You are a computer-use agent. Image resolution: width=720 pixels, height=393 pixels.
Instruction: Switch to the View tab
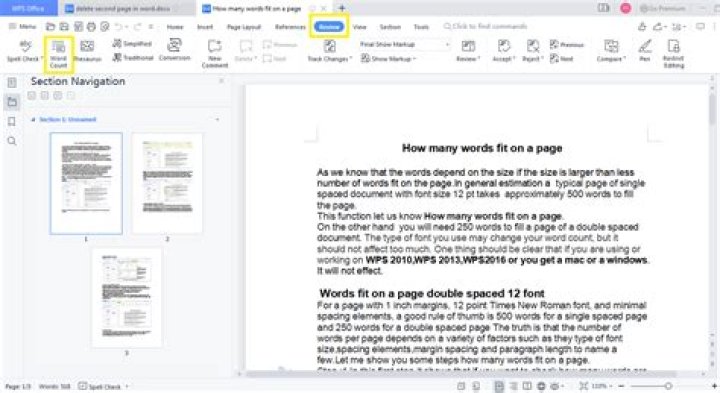(360, 27)
